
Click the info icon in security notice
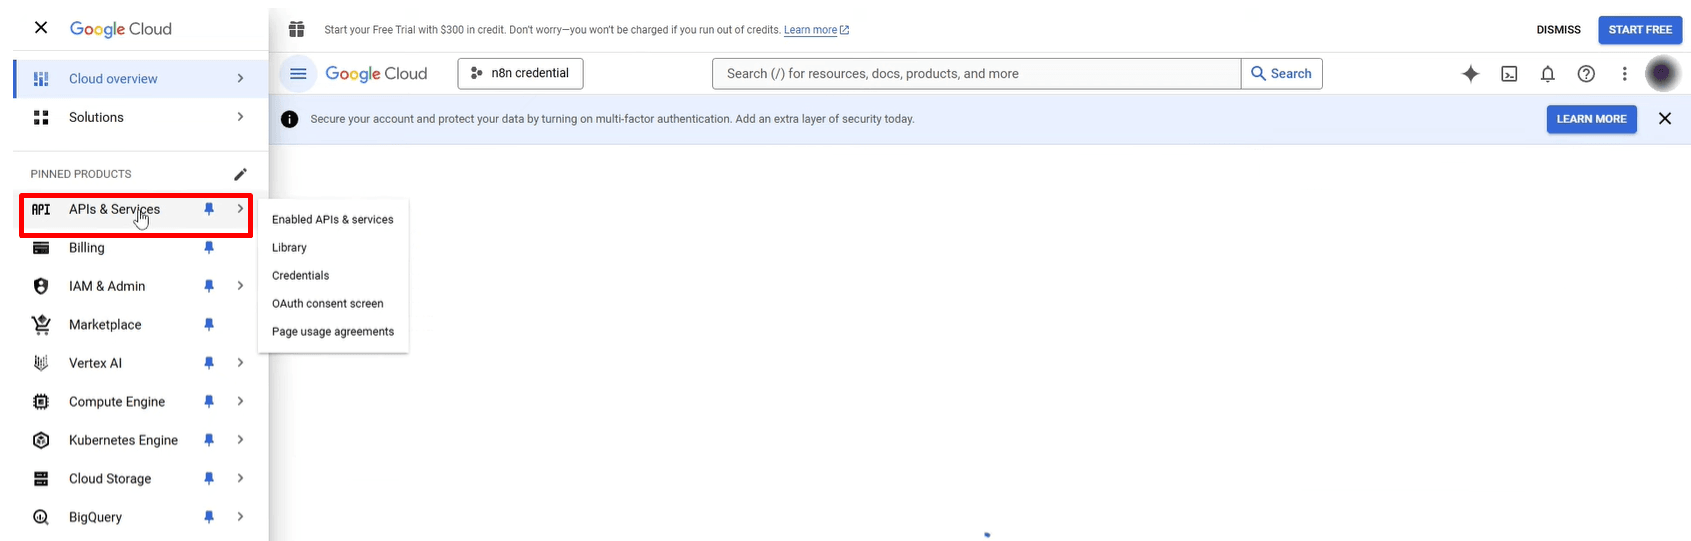tap(289, 119)
